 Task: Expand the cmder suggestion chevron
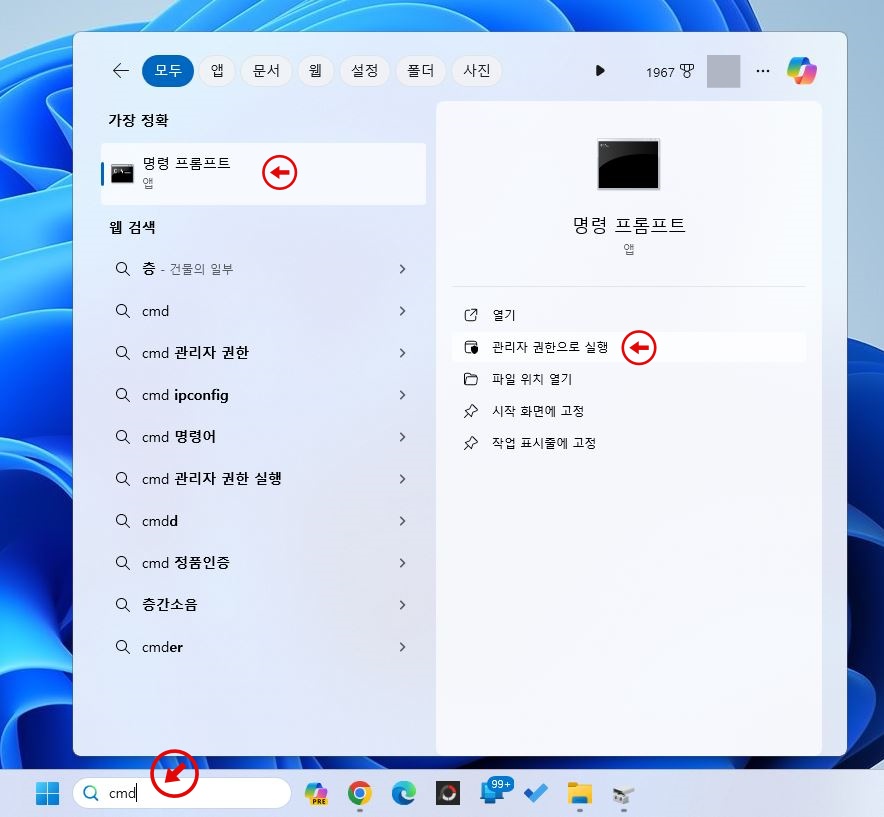pos(402,647)
